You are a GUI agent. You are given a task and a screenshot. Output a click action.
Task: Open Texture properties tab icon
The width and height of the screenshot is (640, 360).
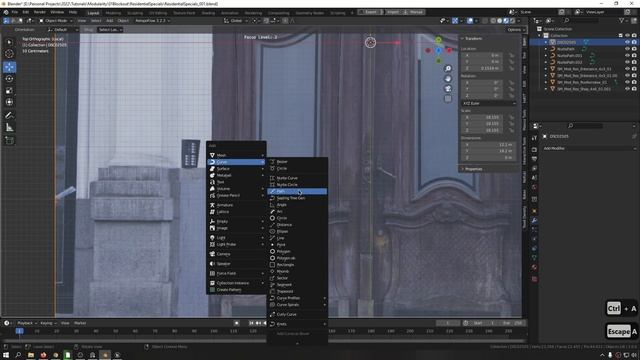534,279
